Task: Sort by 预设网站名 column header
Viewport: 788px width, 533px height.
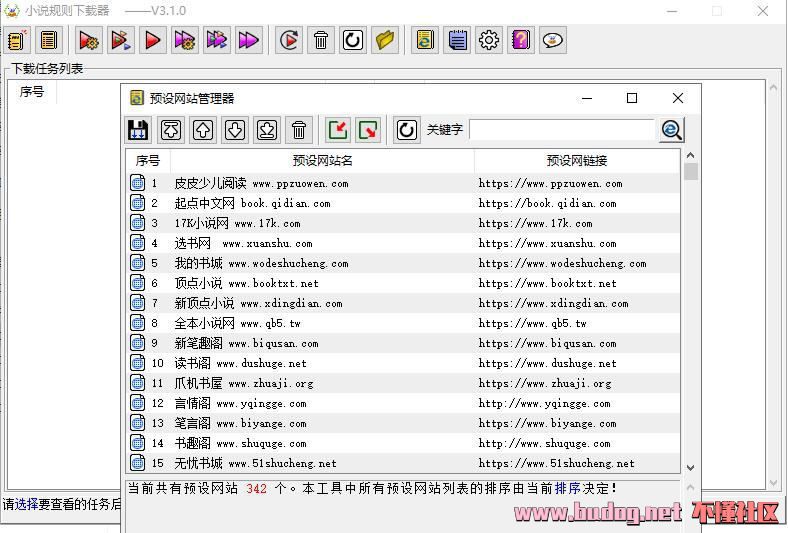Action: [x=322, y=161]
